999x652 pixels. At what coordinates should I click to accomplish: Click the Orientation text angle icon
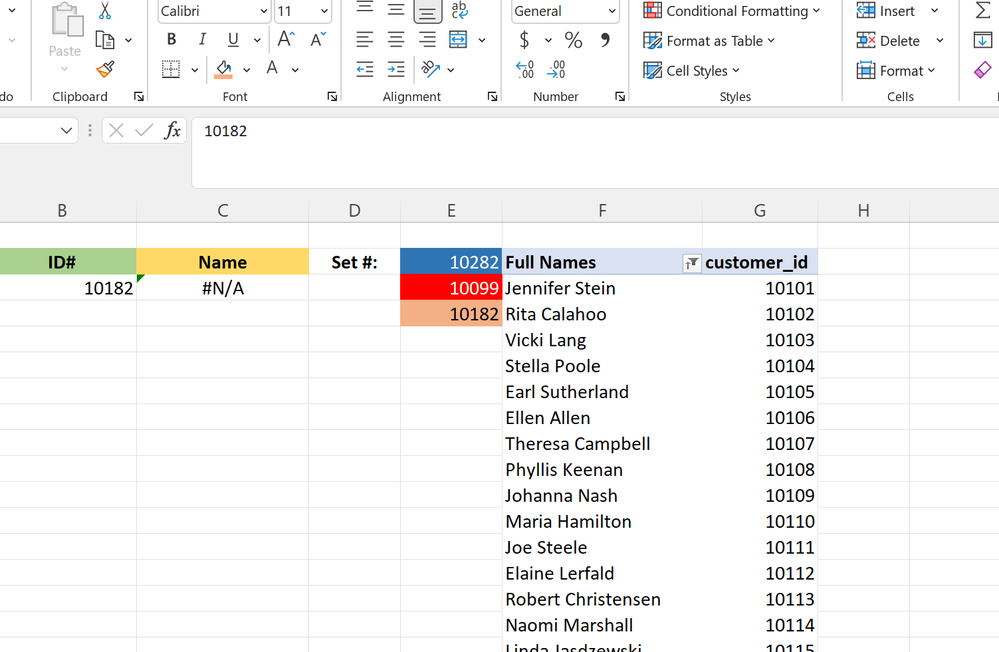click(x=431, y=69)
